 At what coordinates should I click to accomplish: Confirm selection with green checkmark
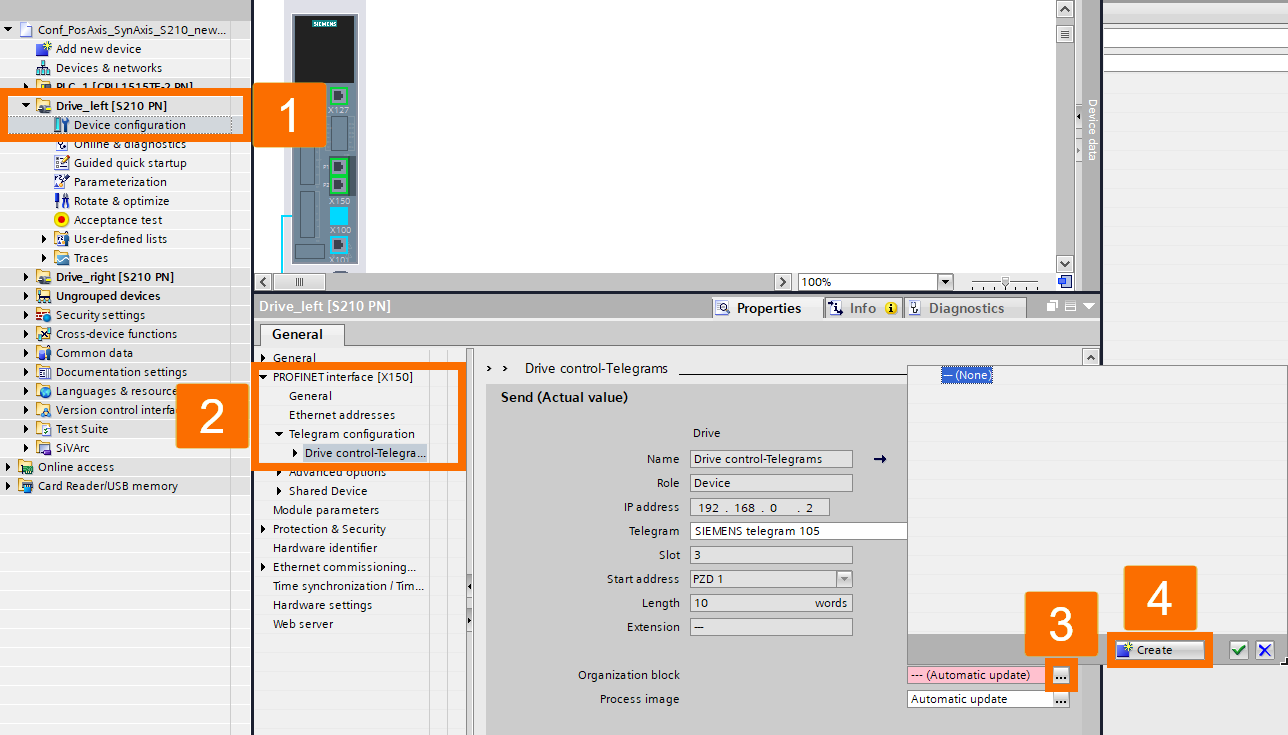click(x=1239, y=650)
